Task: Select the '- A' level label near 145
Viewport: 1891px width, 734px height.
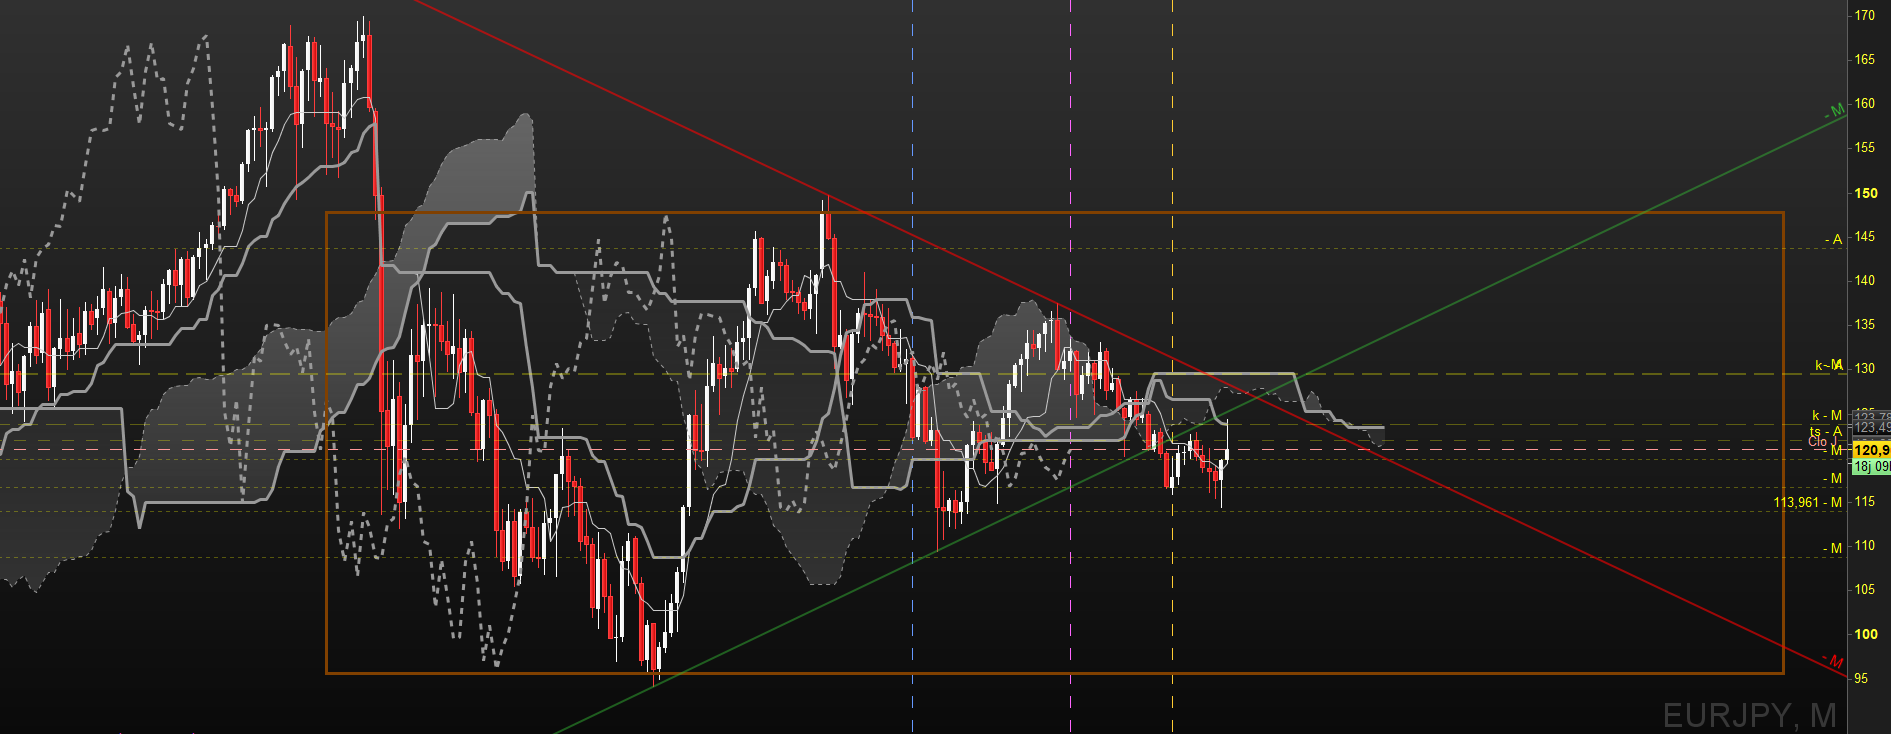Action: click(1833, 240)
